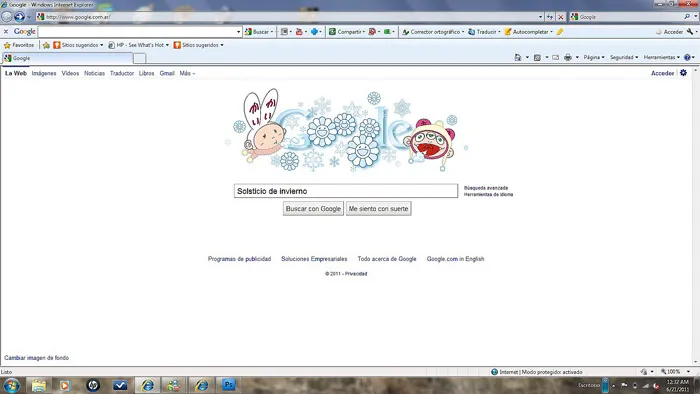This screenshot has width=700, height=394.
Task: Click the Google search provider box in IE
Action: tap(626, 17)
